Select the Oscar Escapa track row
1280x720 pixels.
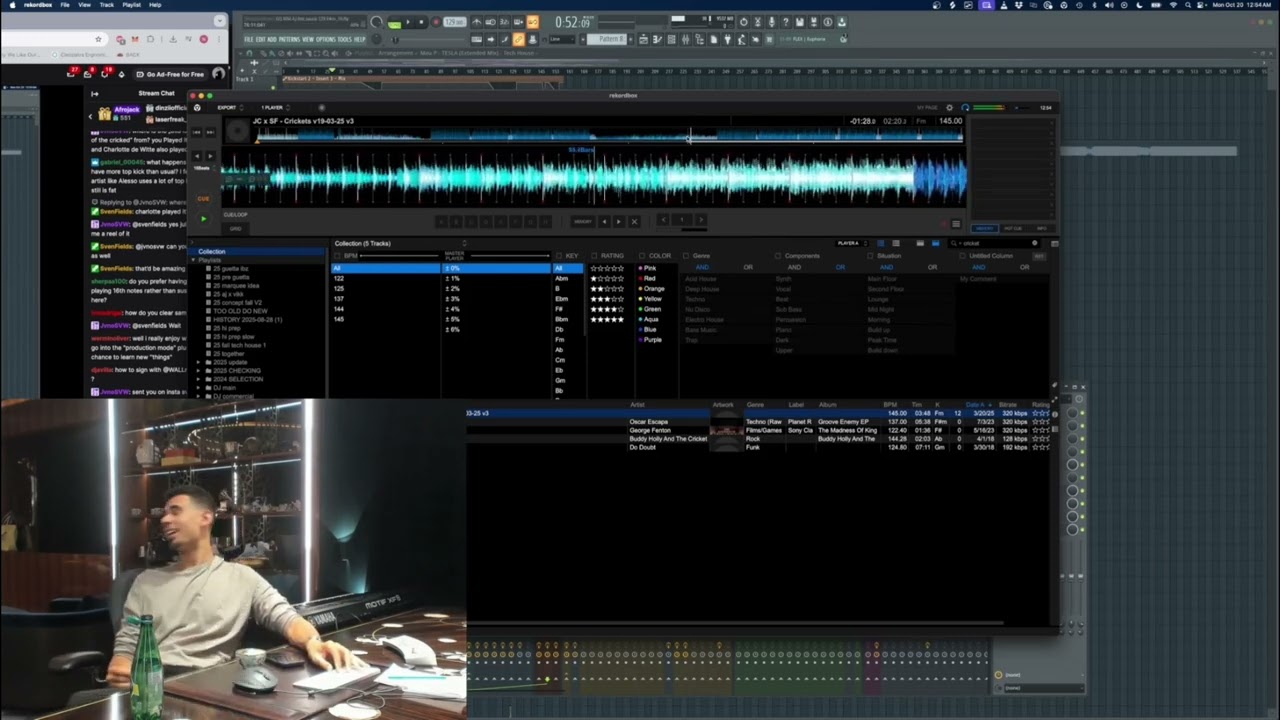pos(758,422)
